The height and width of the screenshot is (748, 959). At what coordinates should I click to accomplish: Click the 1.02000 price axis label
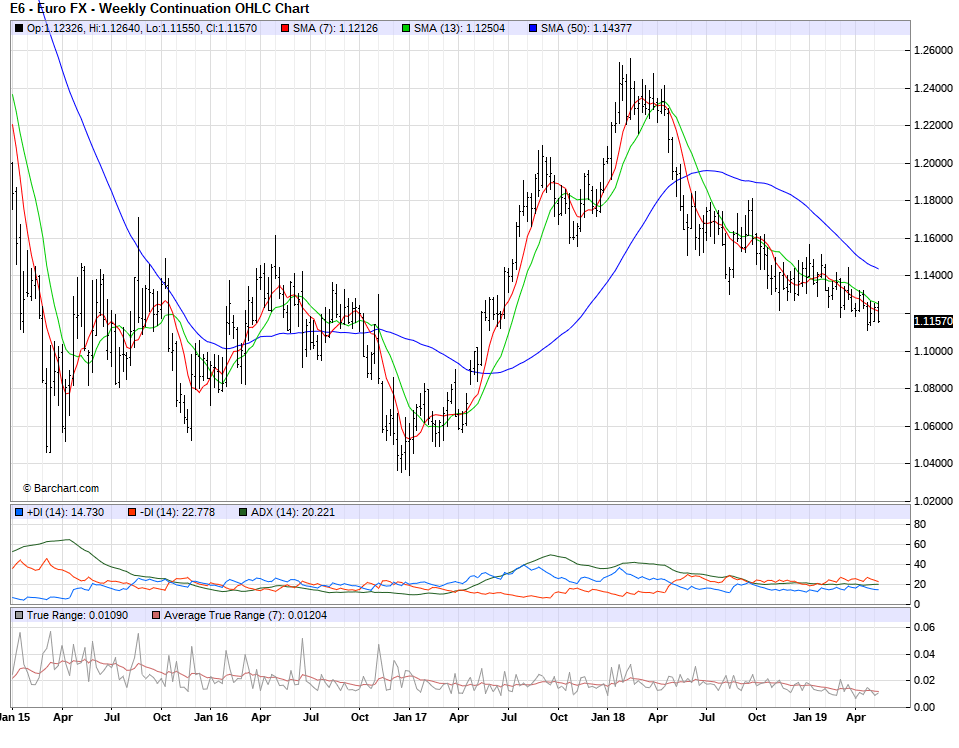coord(932,501)
